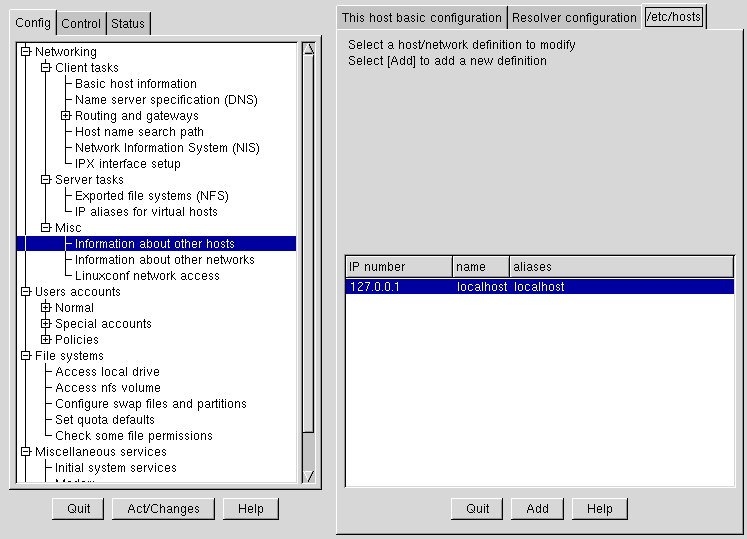Collapse the Client tasks branch
This screenshot has width=747, height=539.
(46, 68)
